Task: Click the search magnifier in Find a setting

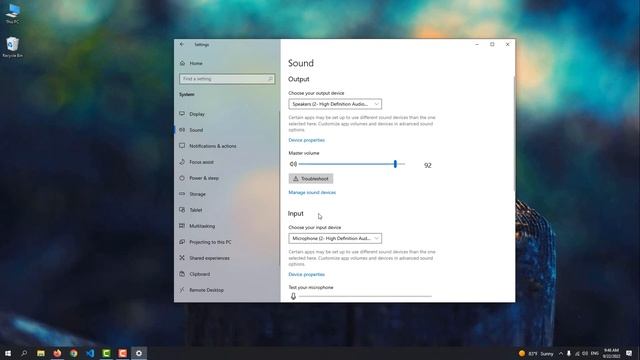Action: (x=270, y=79)
